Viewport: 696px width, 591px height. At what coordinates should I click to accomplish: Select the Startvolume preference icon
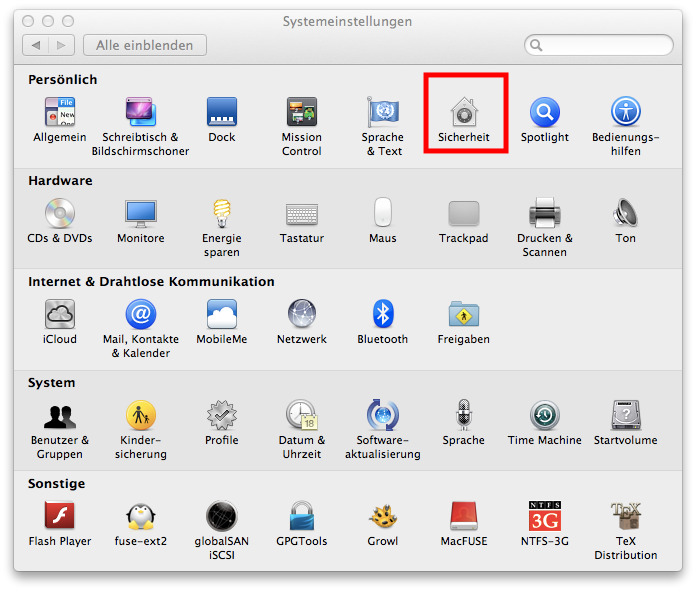click(626, 415)
